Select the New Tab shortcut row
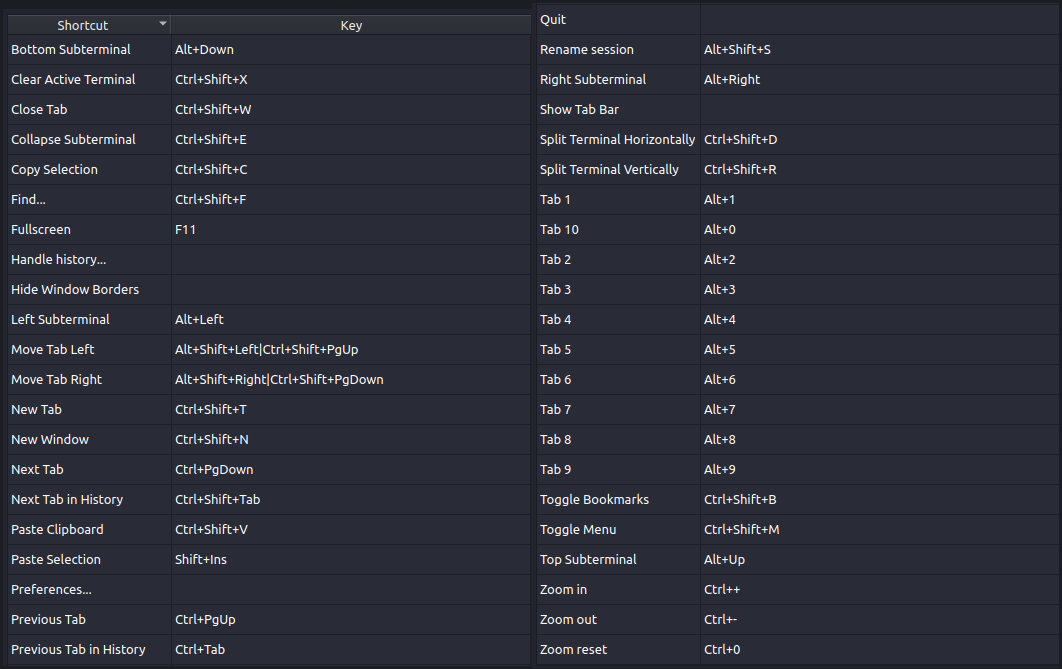The image size is (1062, 669). pyautogui.click(x=269, y=410)
